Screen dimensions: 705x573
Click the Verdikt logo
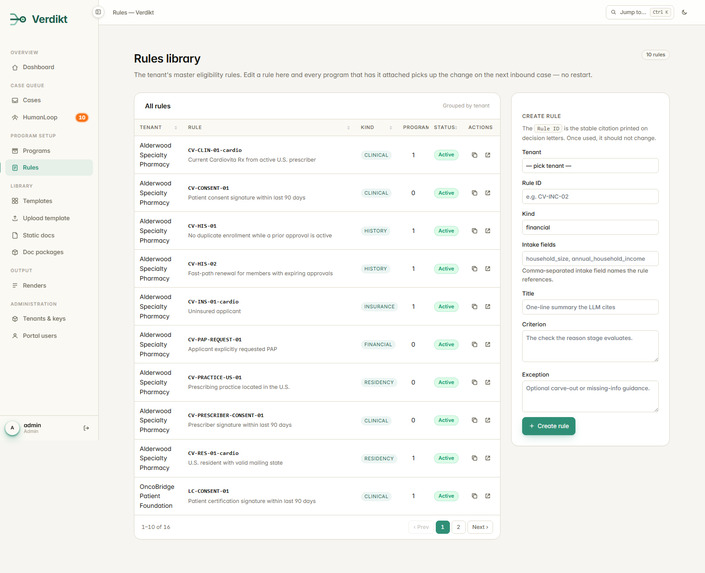click(39, 19)
